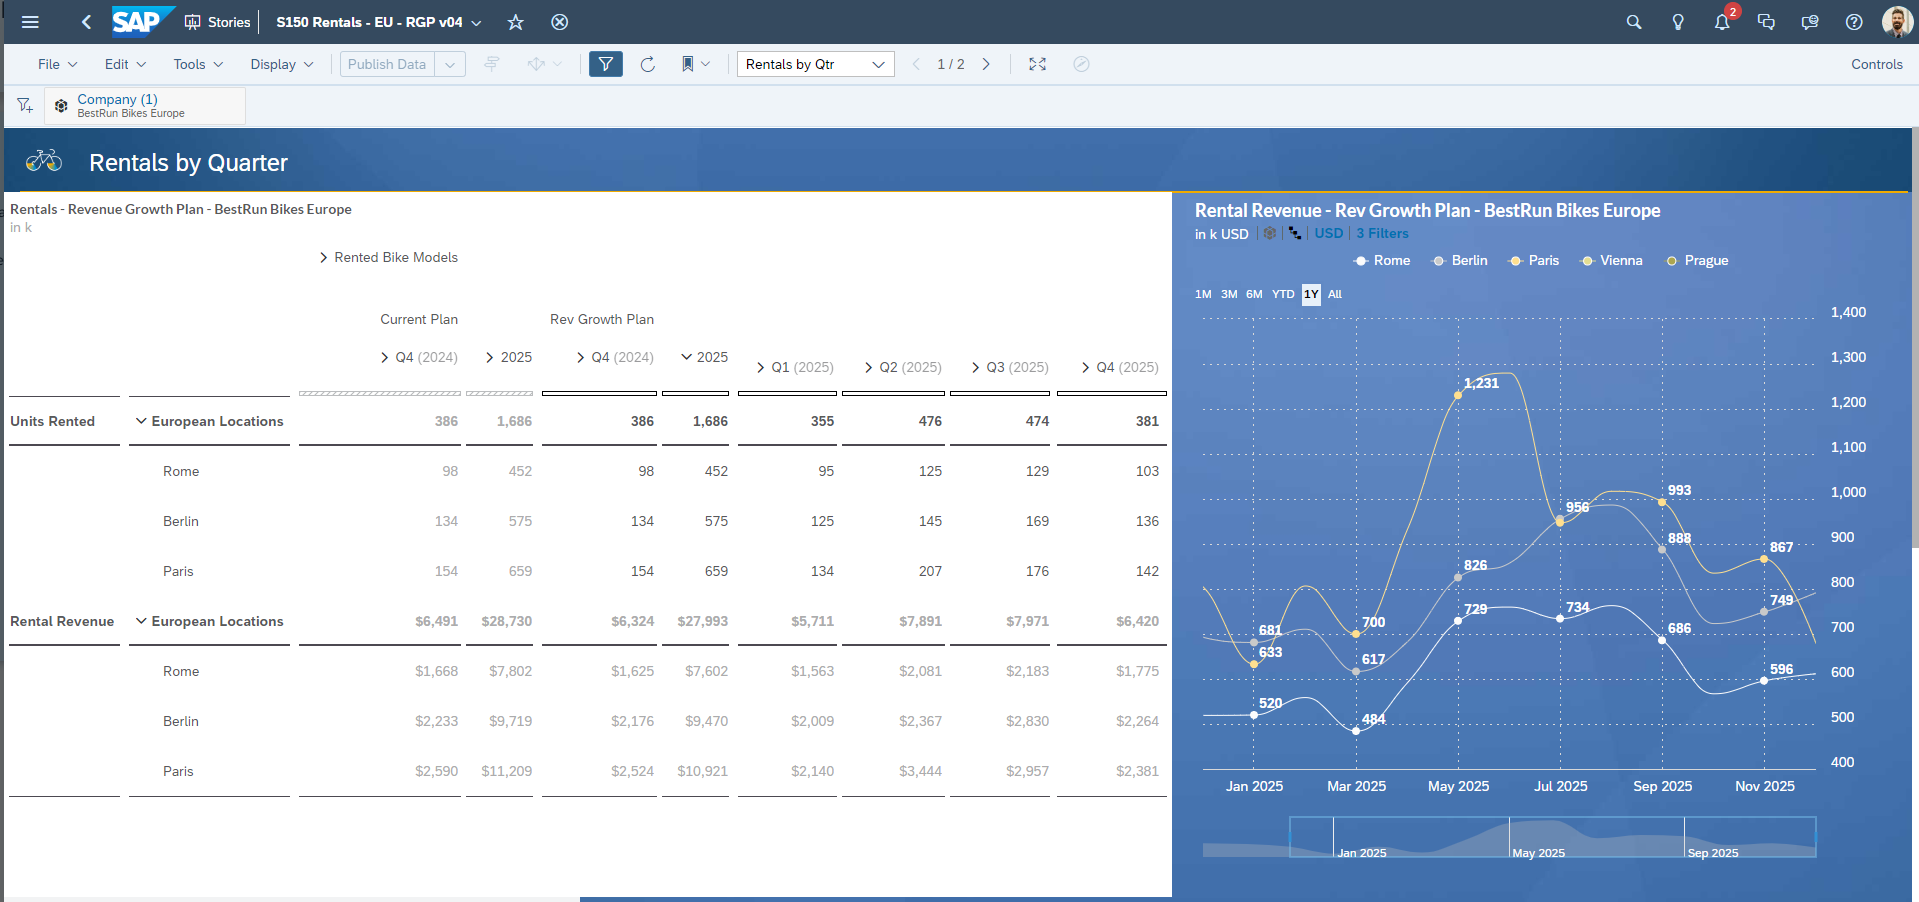Click the disabled edit pencil circle icon
The image size is (1919, 902).
pyautogui.click(x=1081, y=64)
